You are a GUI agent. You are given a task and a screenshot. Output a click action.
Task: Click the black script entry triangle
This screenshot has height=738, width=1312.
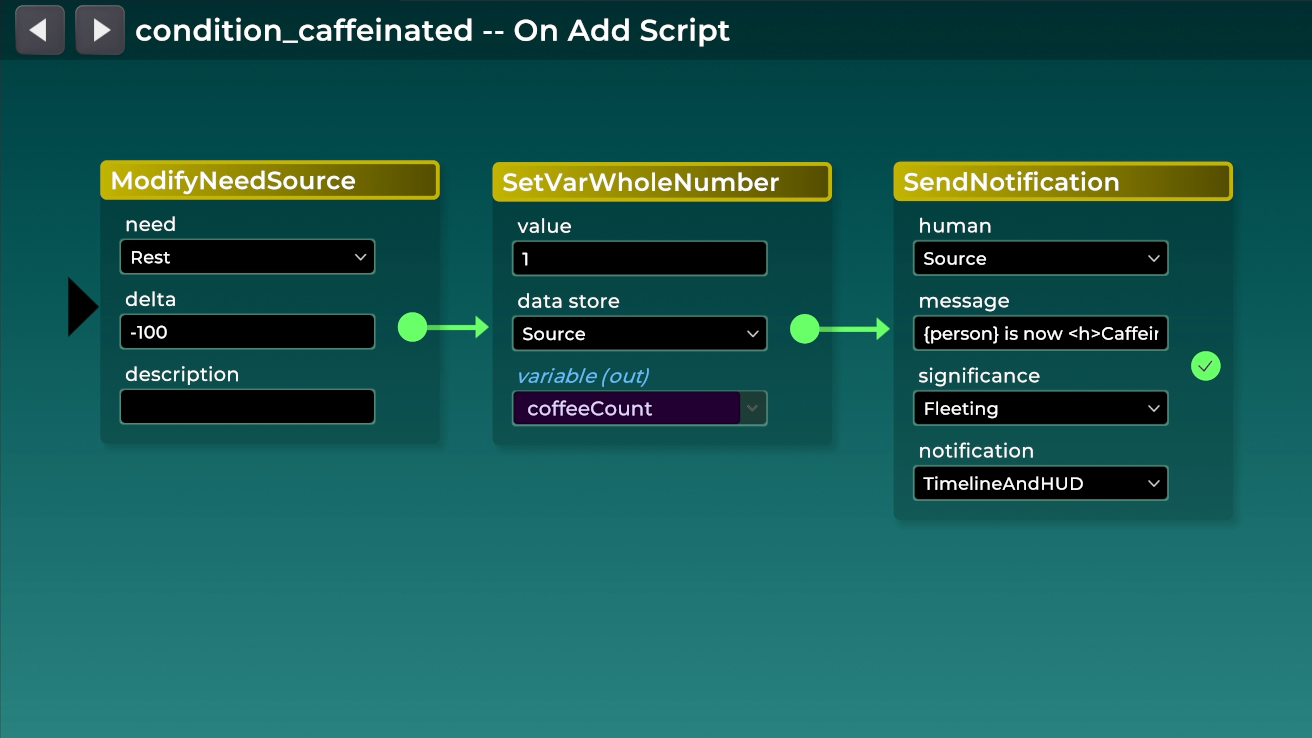click(83, 308)
